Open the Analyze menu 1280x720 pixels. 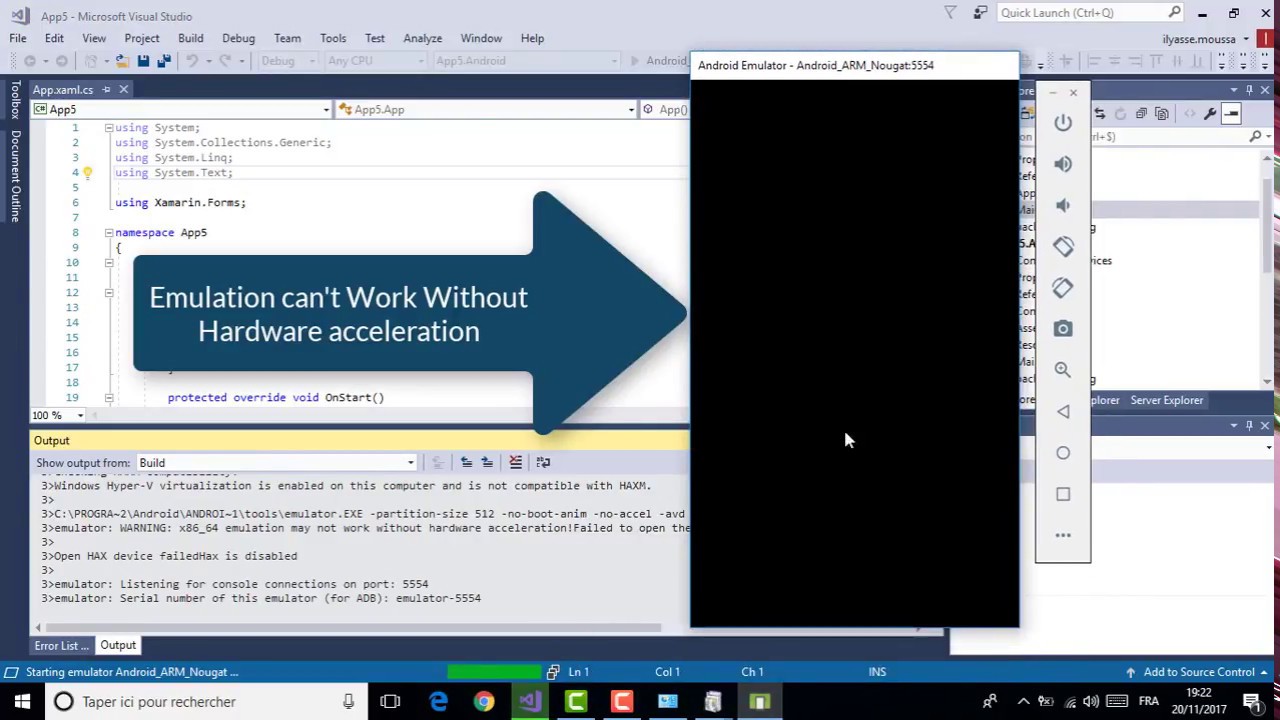click(x=423, y=38)
